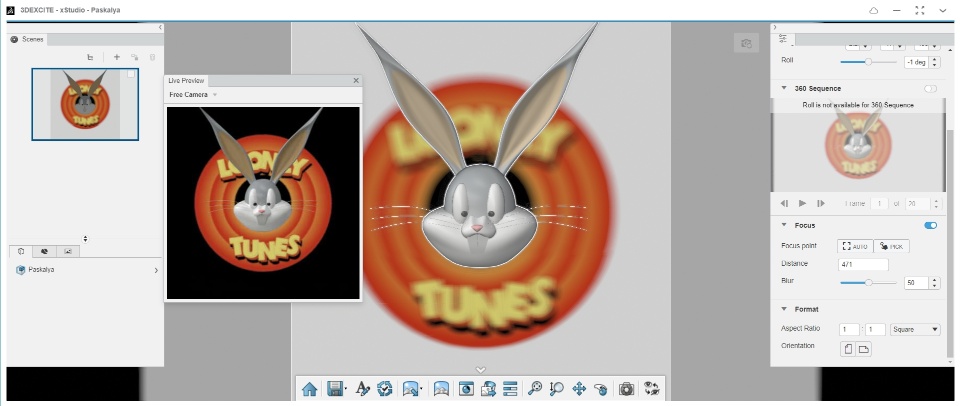Select the zoom fit magnifier tool
Image resolution: width=960 pixels, height=406 pixels.
click(x=535, y=388)
